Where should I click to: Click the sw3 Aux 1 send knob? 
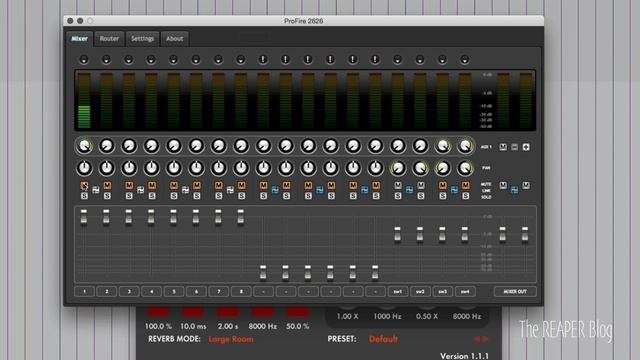coord(443,146)
